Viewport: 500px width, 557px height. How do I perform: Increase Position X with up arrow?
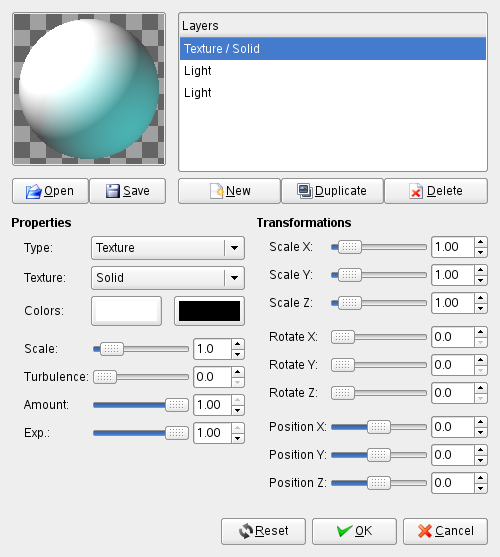[480, 422]
